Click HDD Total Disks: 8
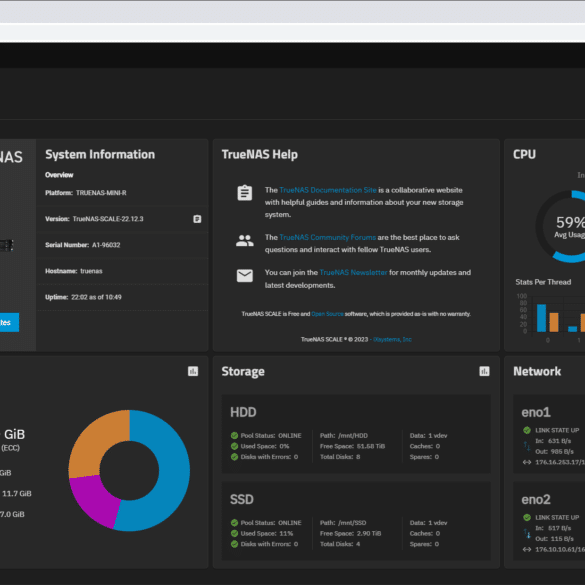 click(x=340, y=457)
